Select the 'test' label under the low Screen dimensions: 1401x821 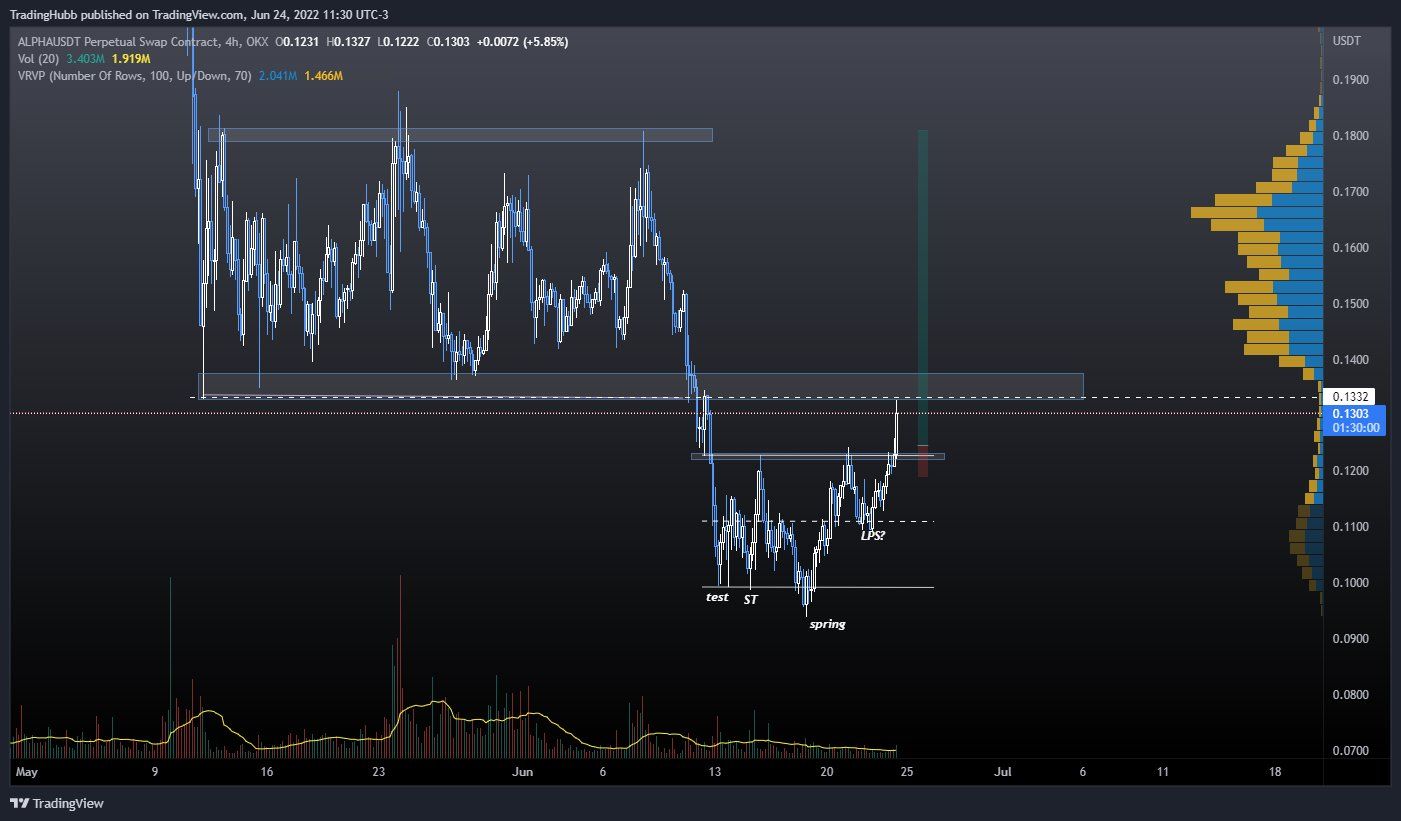[717, 597]
